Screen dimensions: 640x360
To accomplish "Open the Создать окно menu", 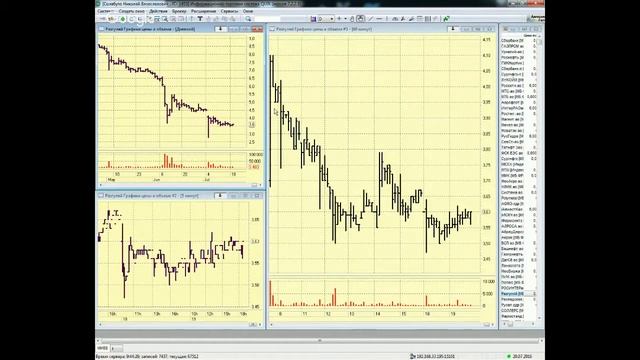I will 131,11.
